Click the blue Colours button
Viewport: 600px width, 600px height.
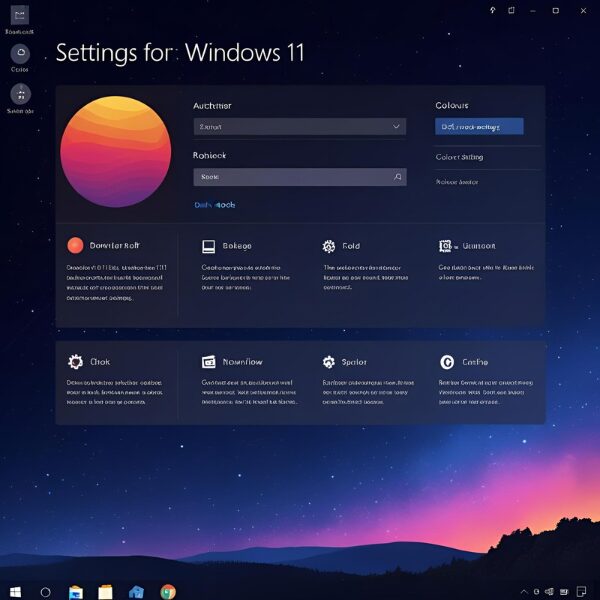click(x=479, y=127)
